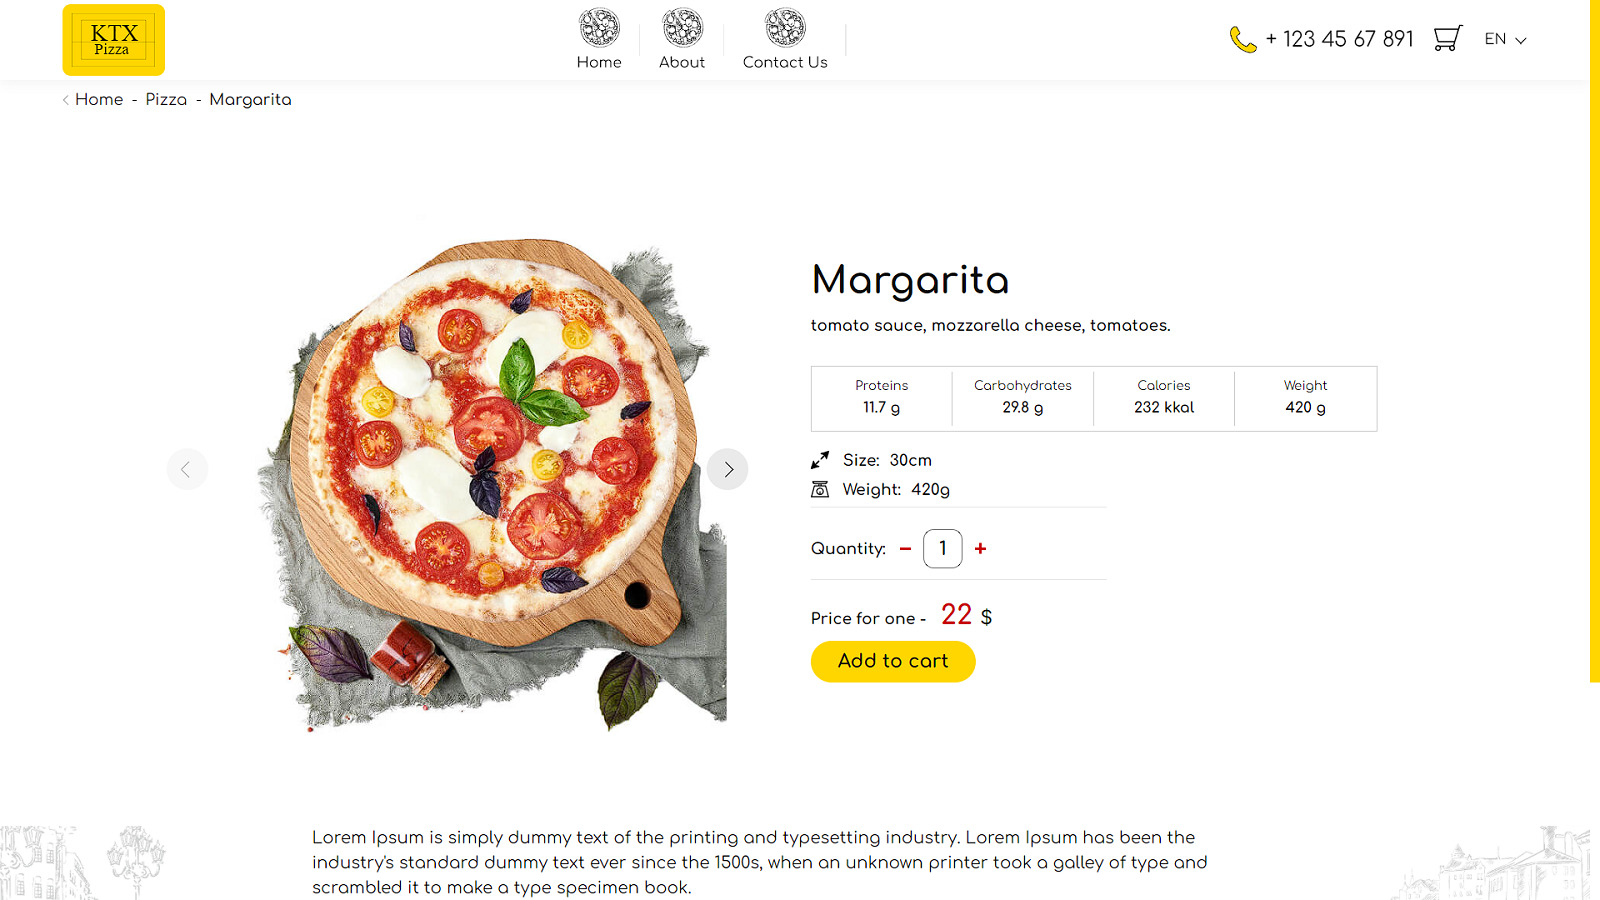
Task: Open the Contact Us page
Action: (784, 61)
